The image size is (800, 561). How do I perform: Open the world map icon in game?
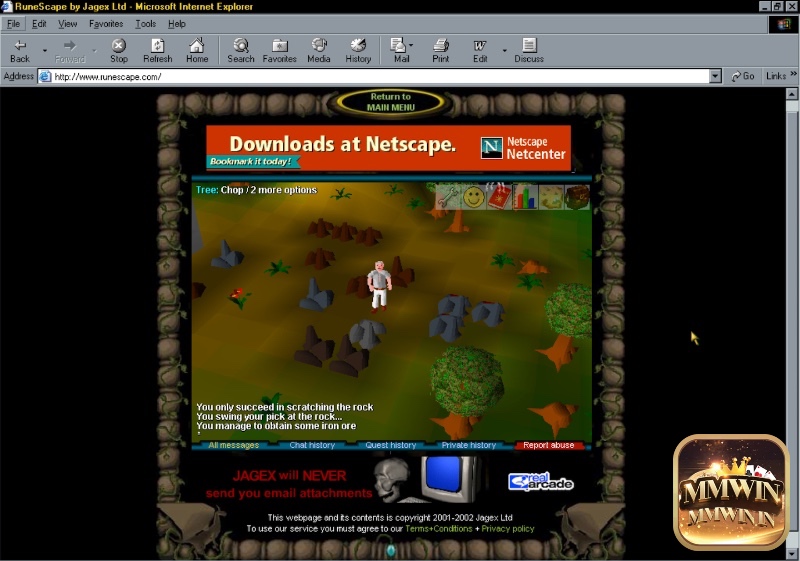[x=551, y=197]
